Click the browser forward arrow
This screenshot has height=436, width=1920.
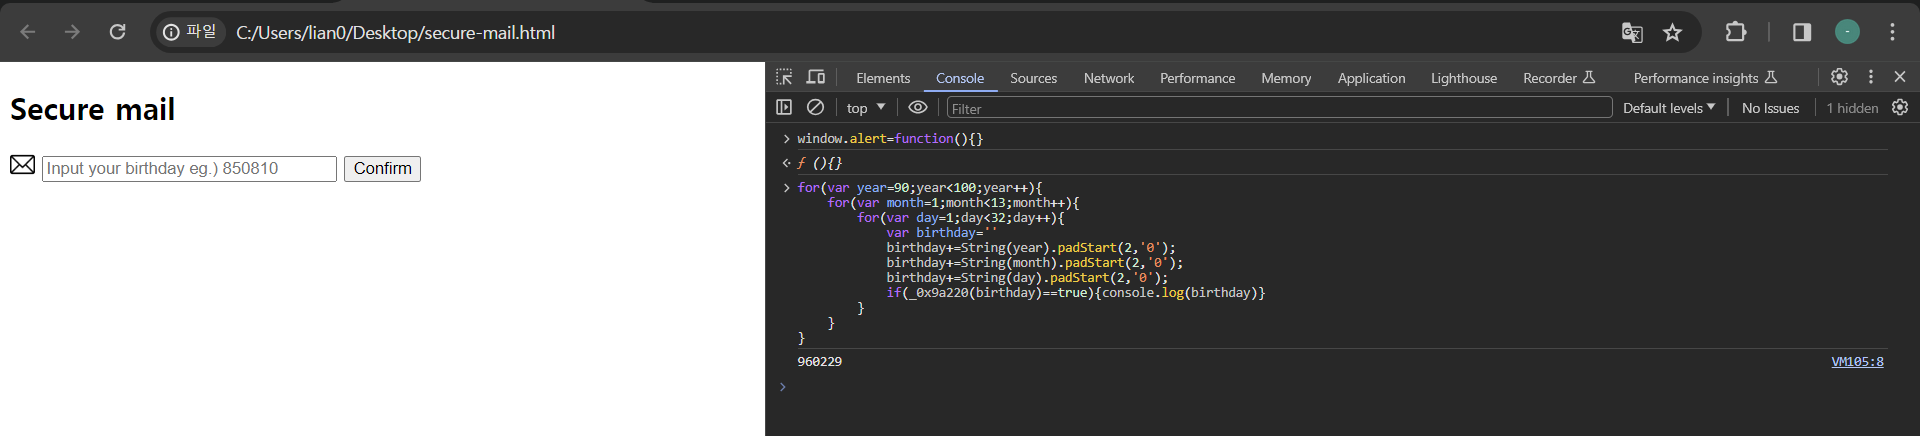click(x=72, y=32)
